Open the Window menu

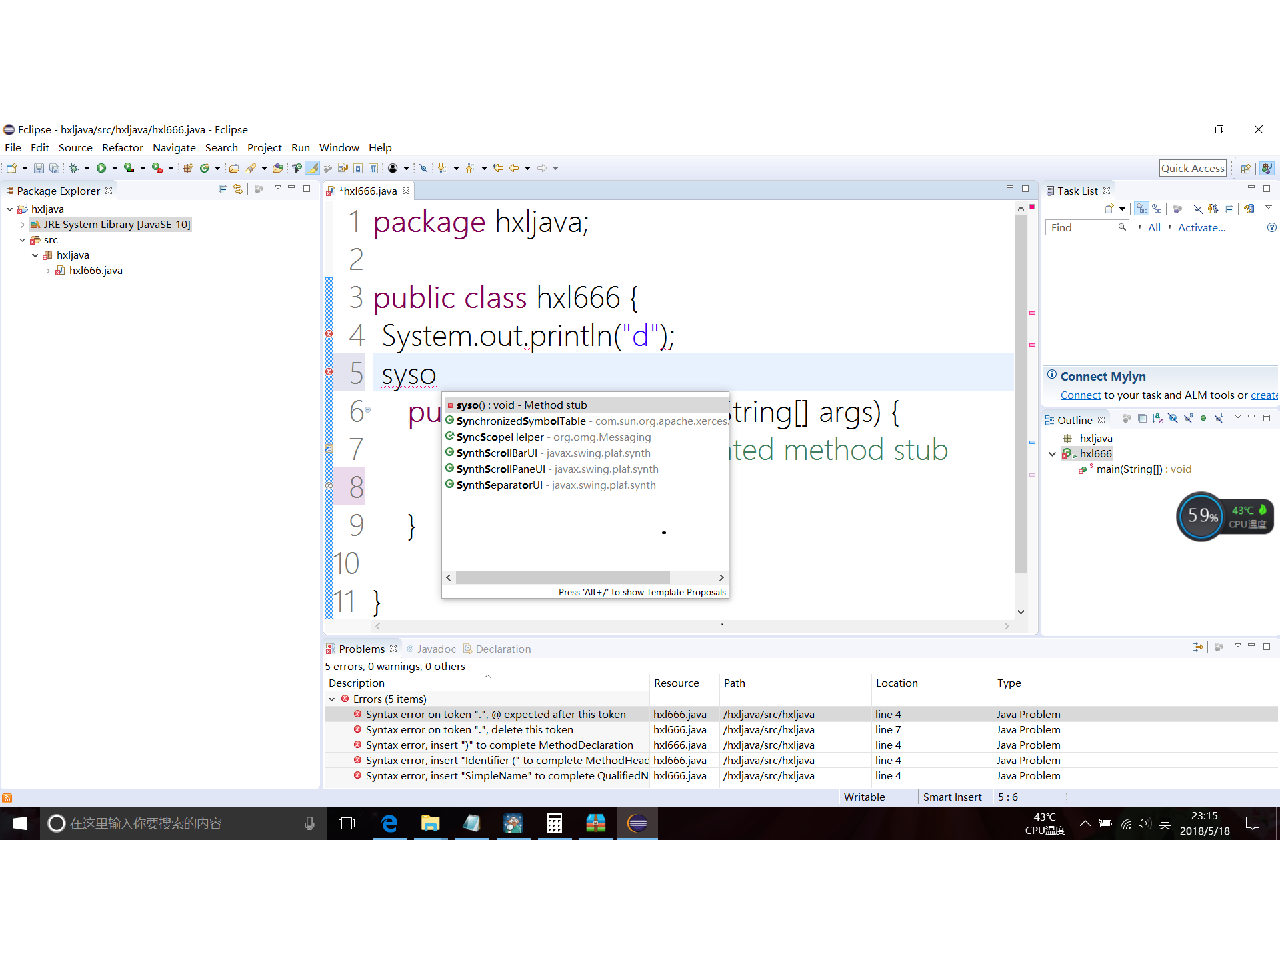click(x=339, y=147)
